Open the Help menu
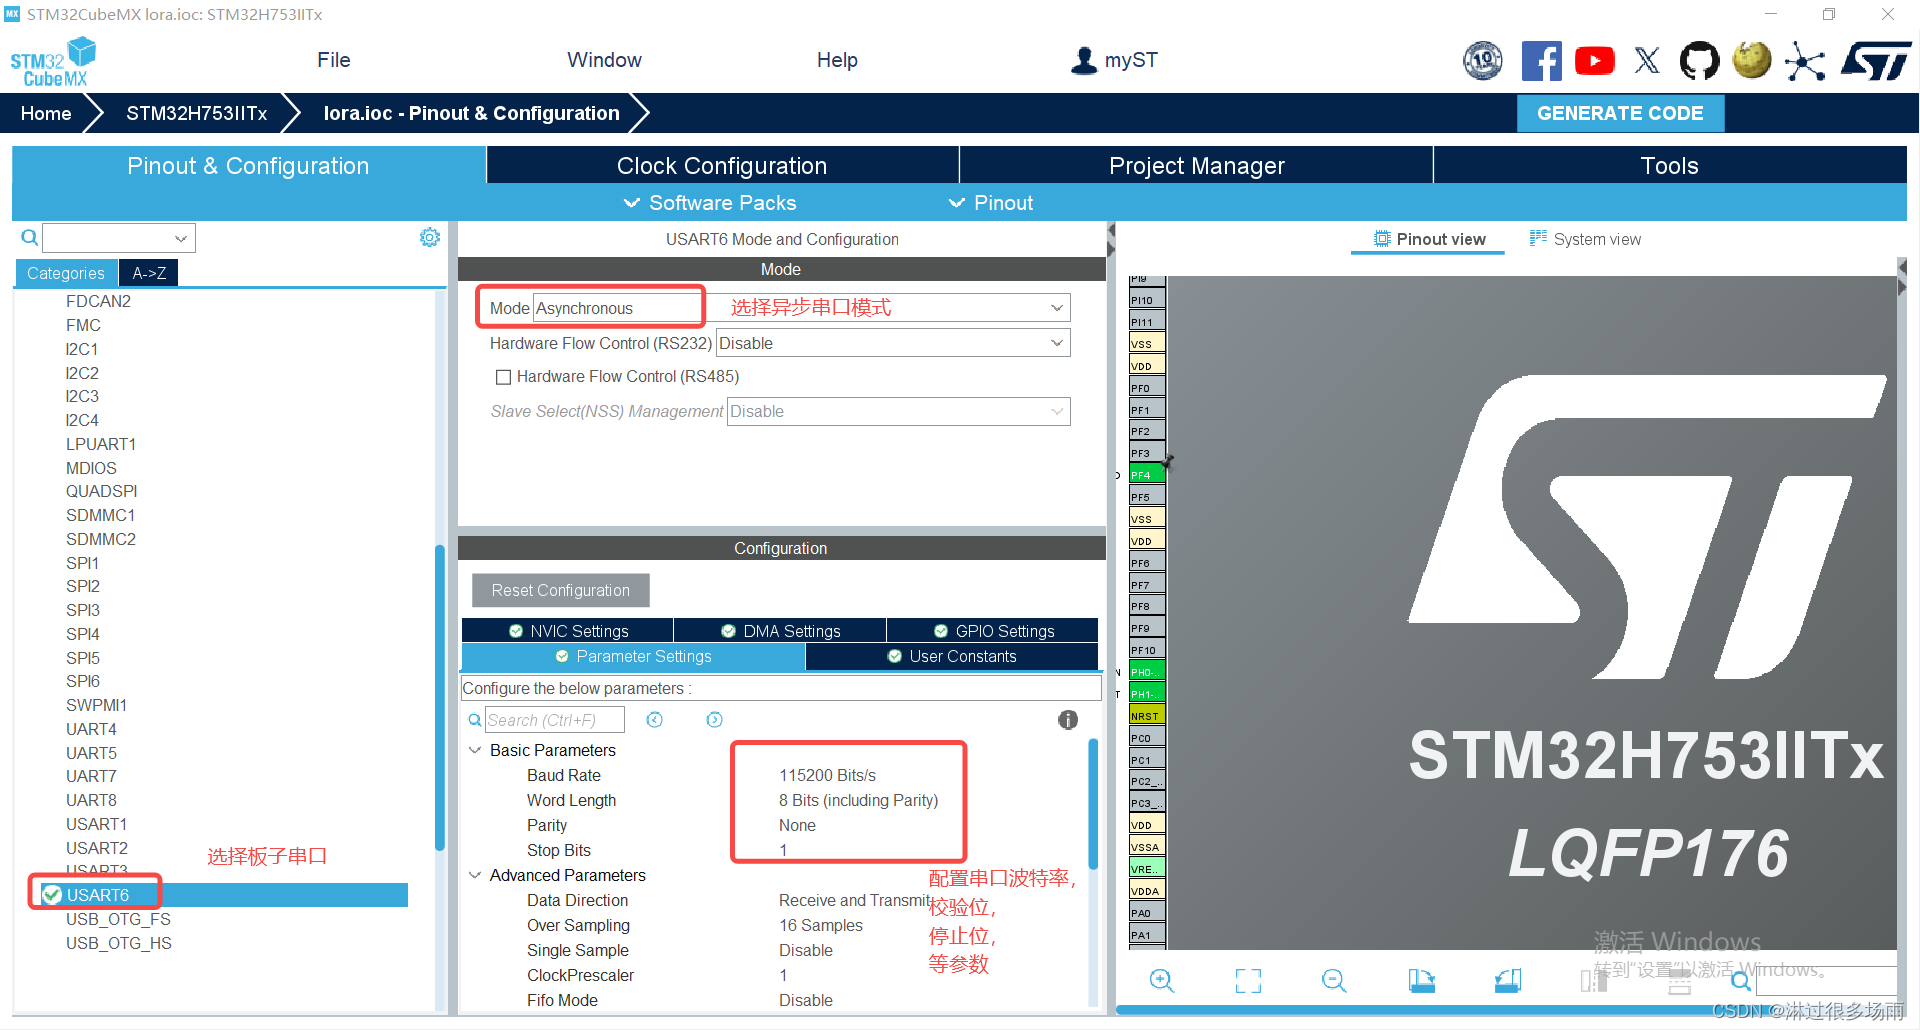The image size is (1920, 1030). [837, 60]
